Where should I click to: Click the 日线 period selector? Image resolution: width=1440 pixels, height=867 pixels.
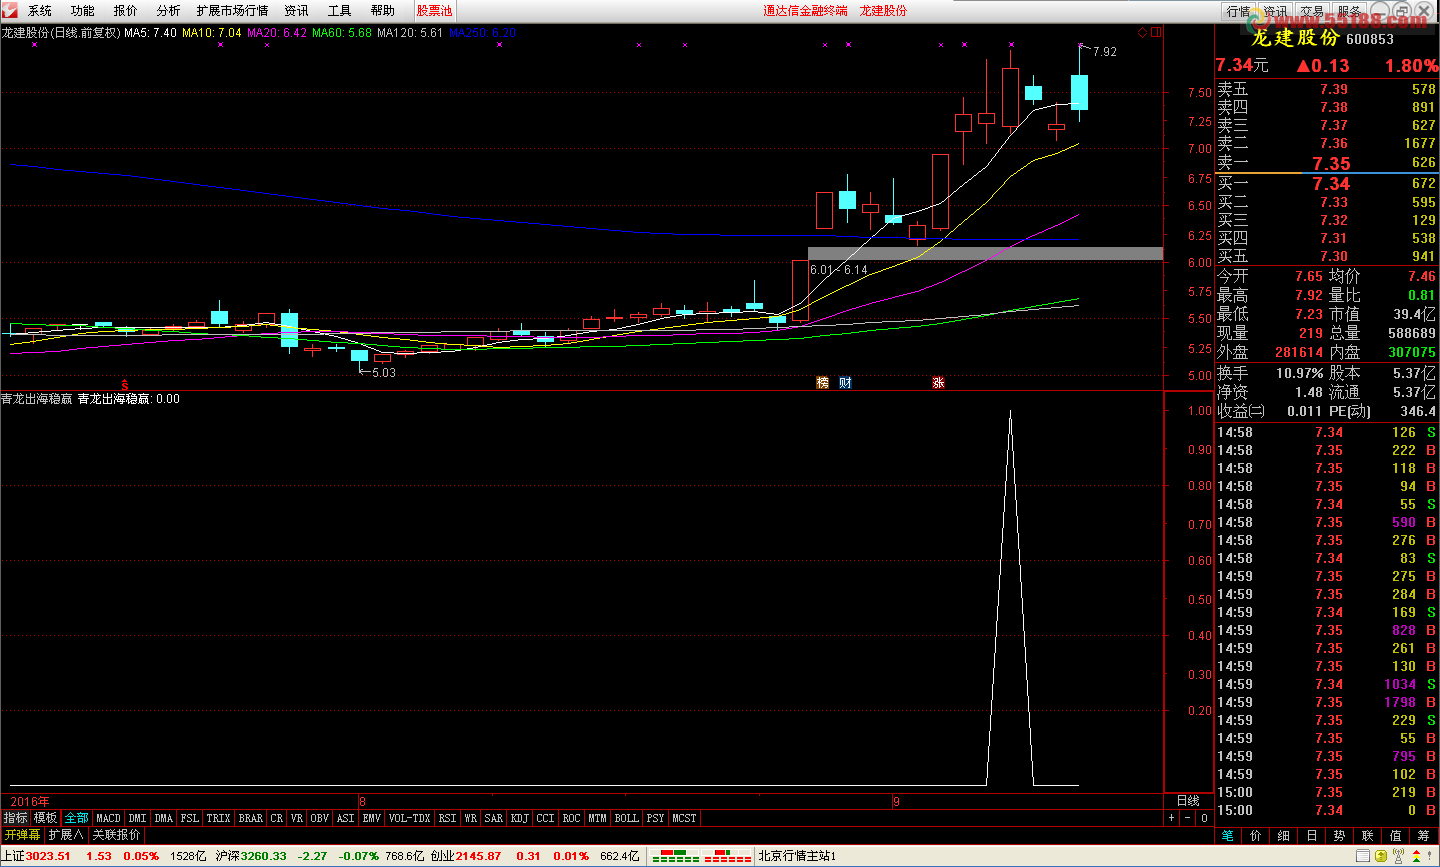[x=1188, y=801]
